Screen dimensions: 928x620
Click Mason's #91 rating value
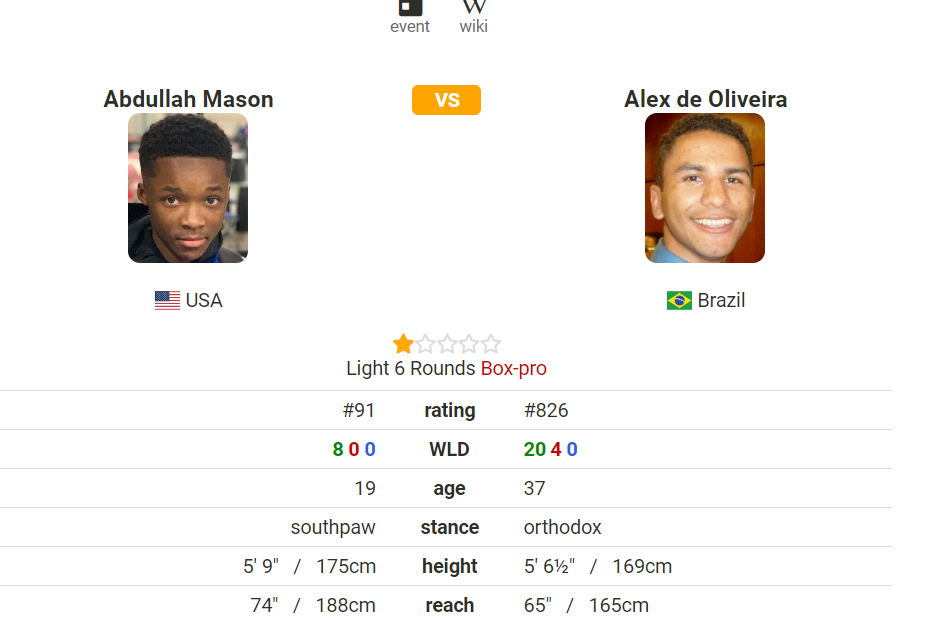[x=359, y=411]
